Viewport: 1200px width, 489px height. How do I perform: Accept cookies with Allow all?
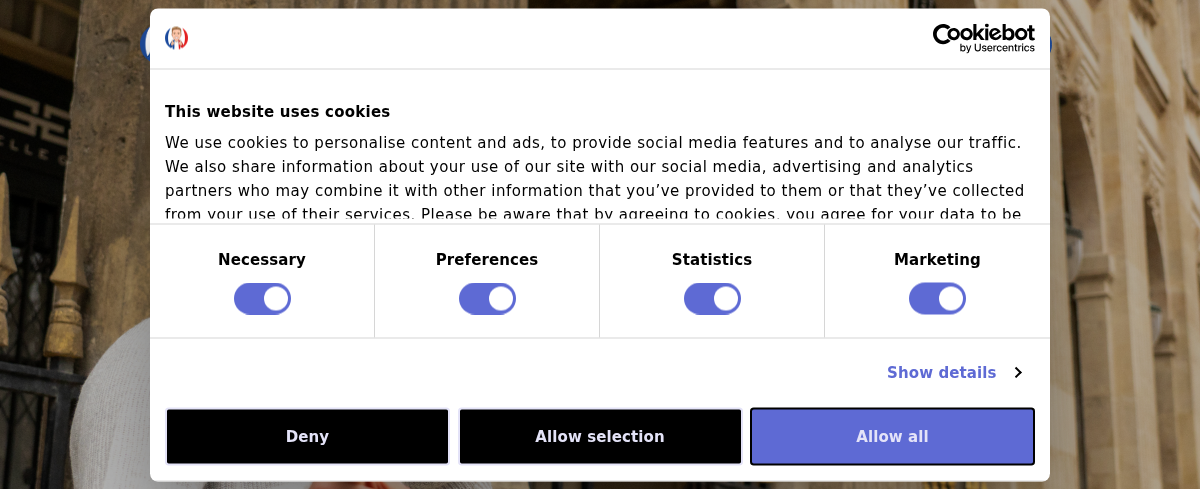click(892, 436)
